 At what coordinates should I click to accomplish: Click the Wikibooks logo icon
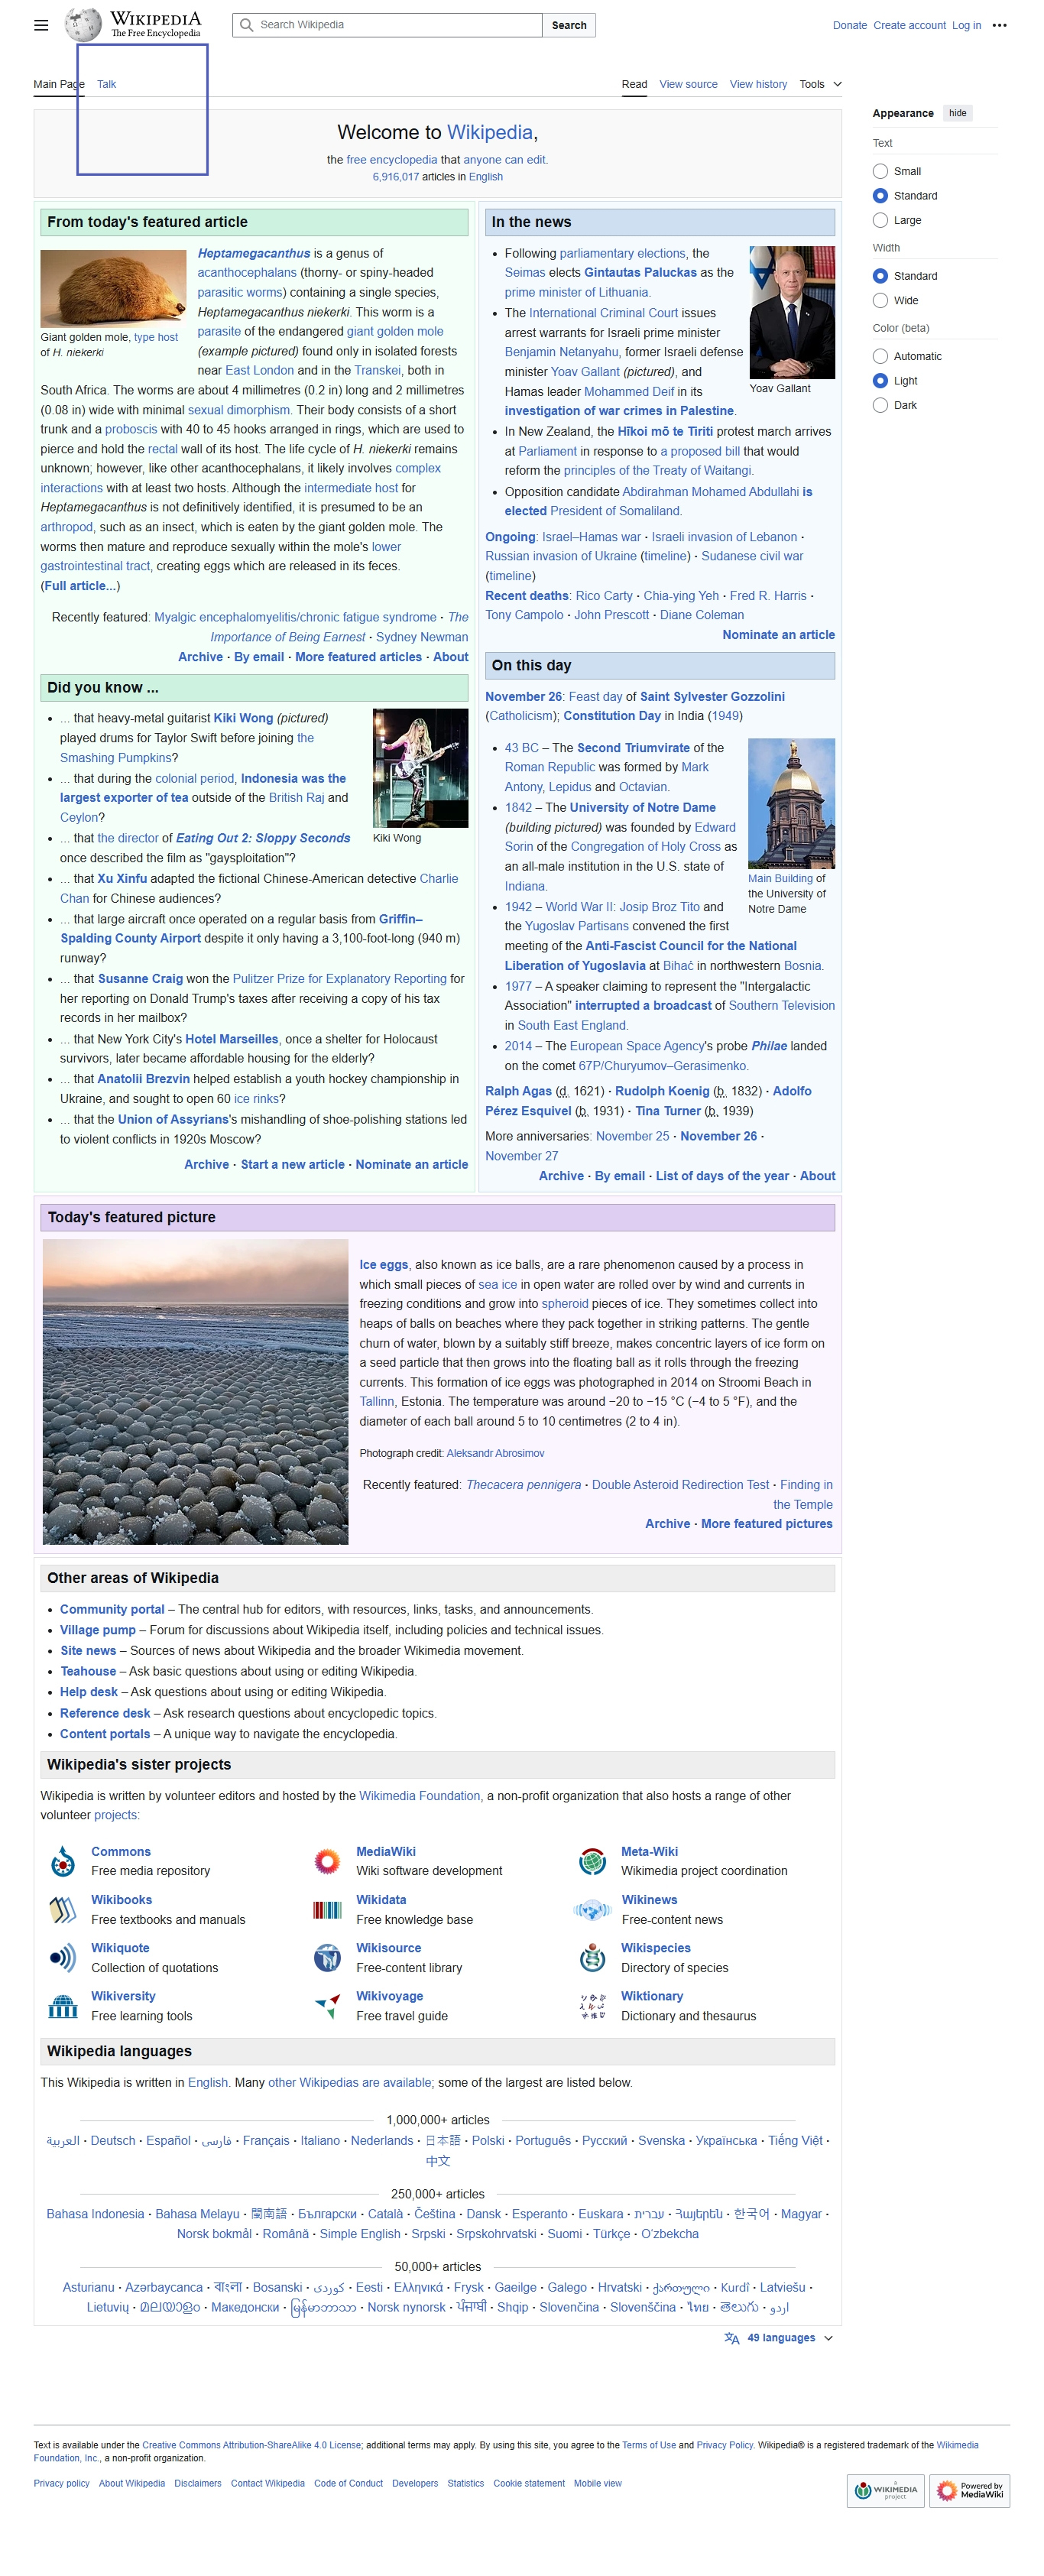point(63,1909)
